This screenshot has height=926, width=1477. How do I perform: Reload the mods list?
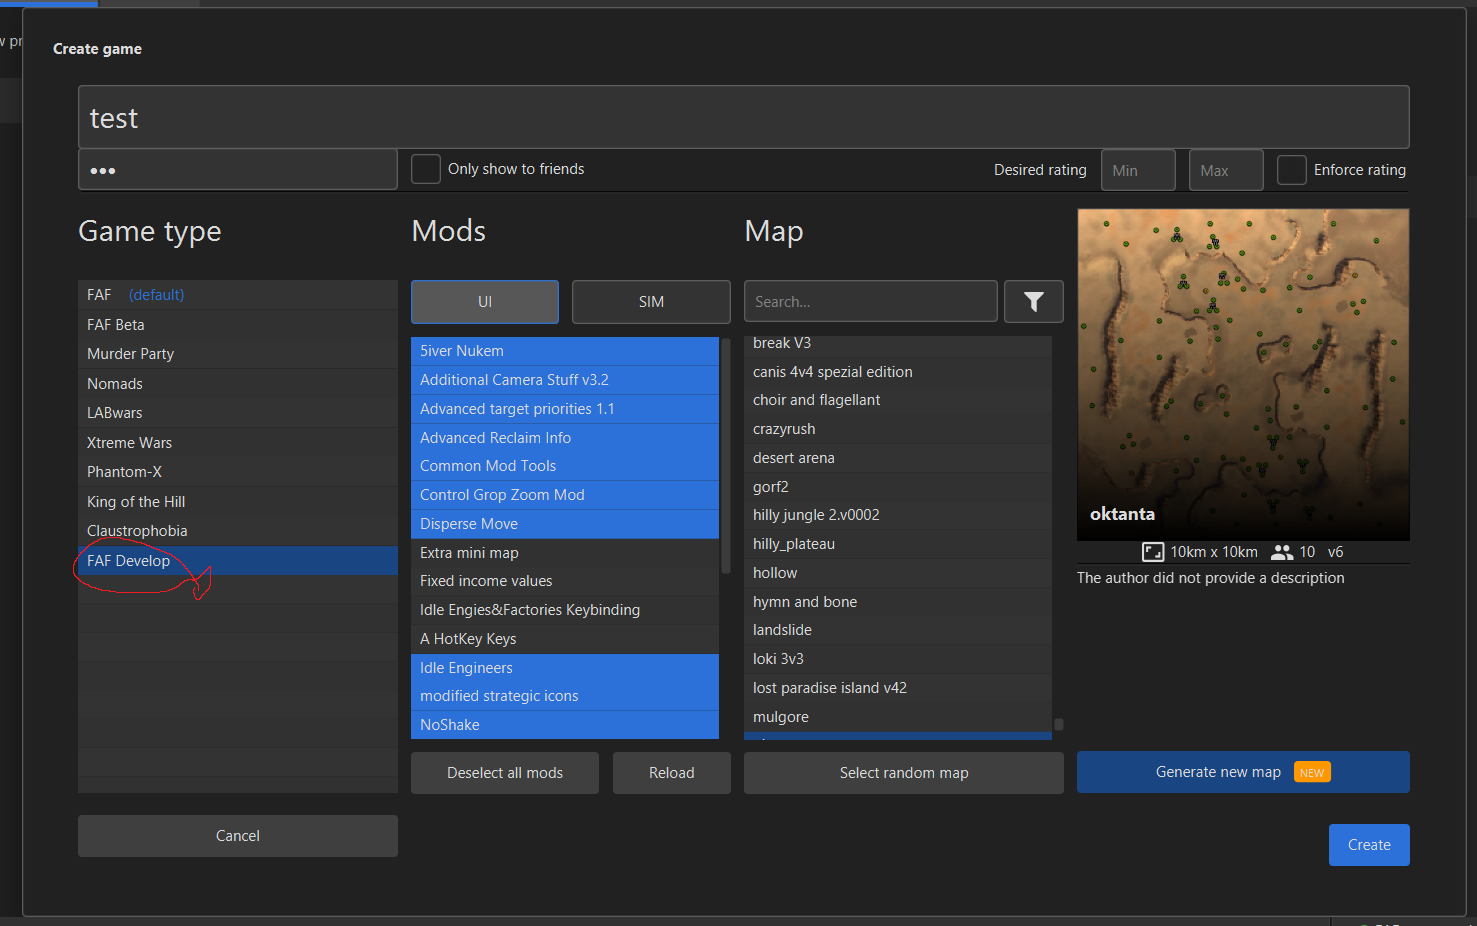click(672, 773)
